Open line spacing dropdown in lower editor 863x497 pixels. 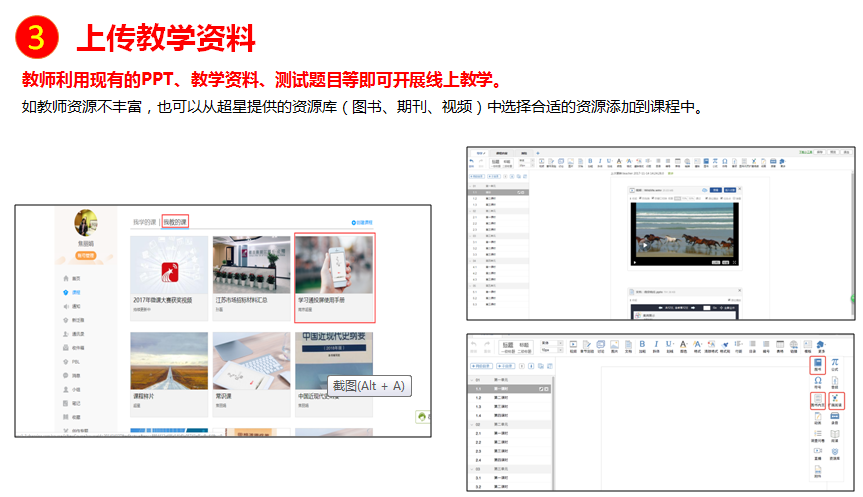pyautogui.click(x=739, y=345)
